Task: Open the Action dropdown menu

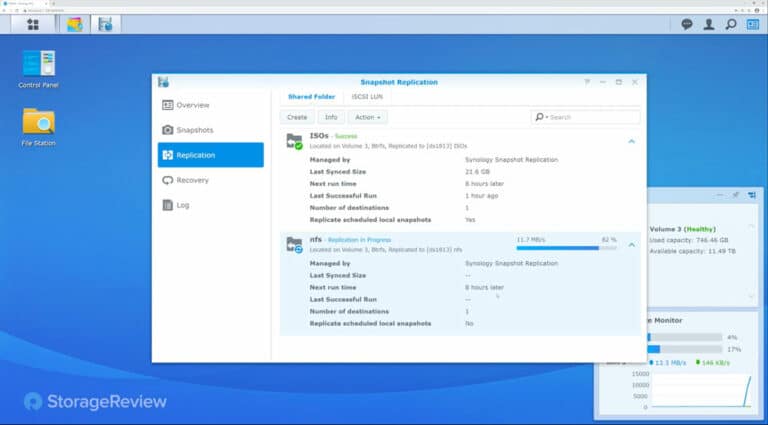Action: (x=367, y=118)
